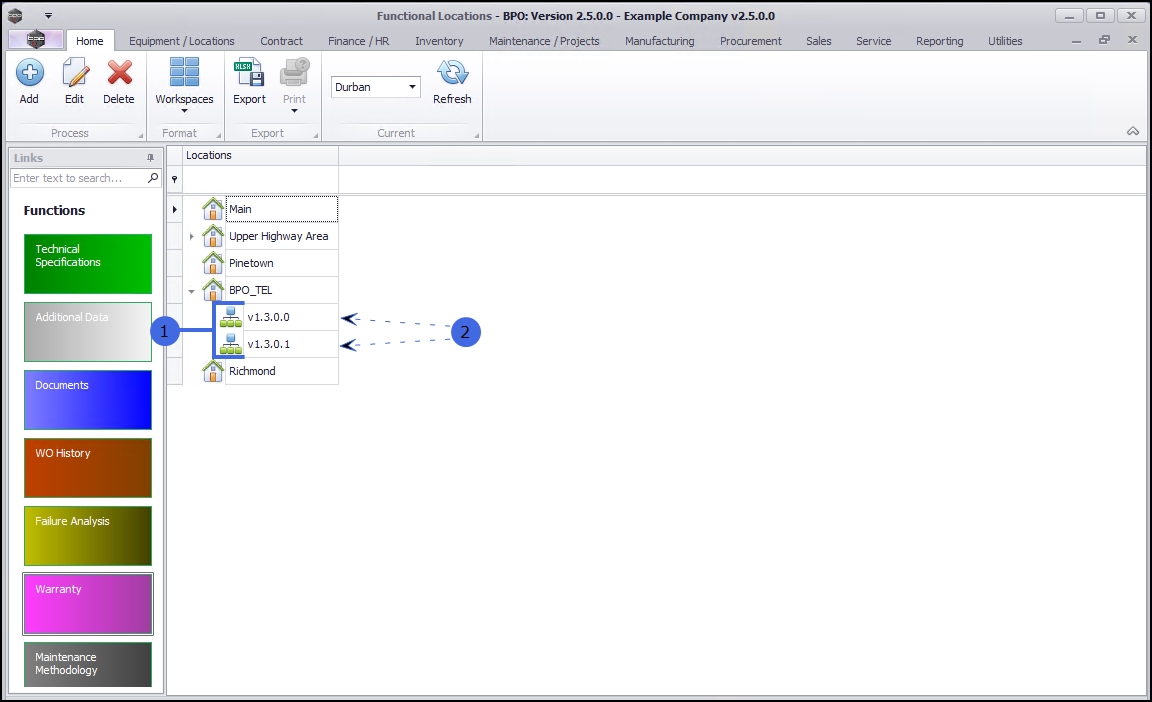The image size is (1152, 702).
Task: Open the Export group dialog launcher
Action: tap(316, 135)
